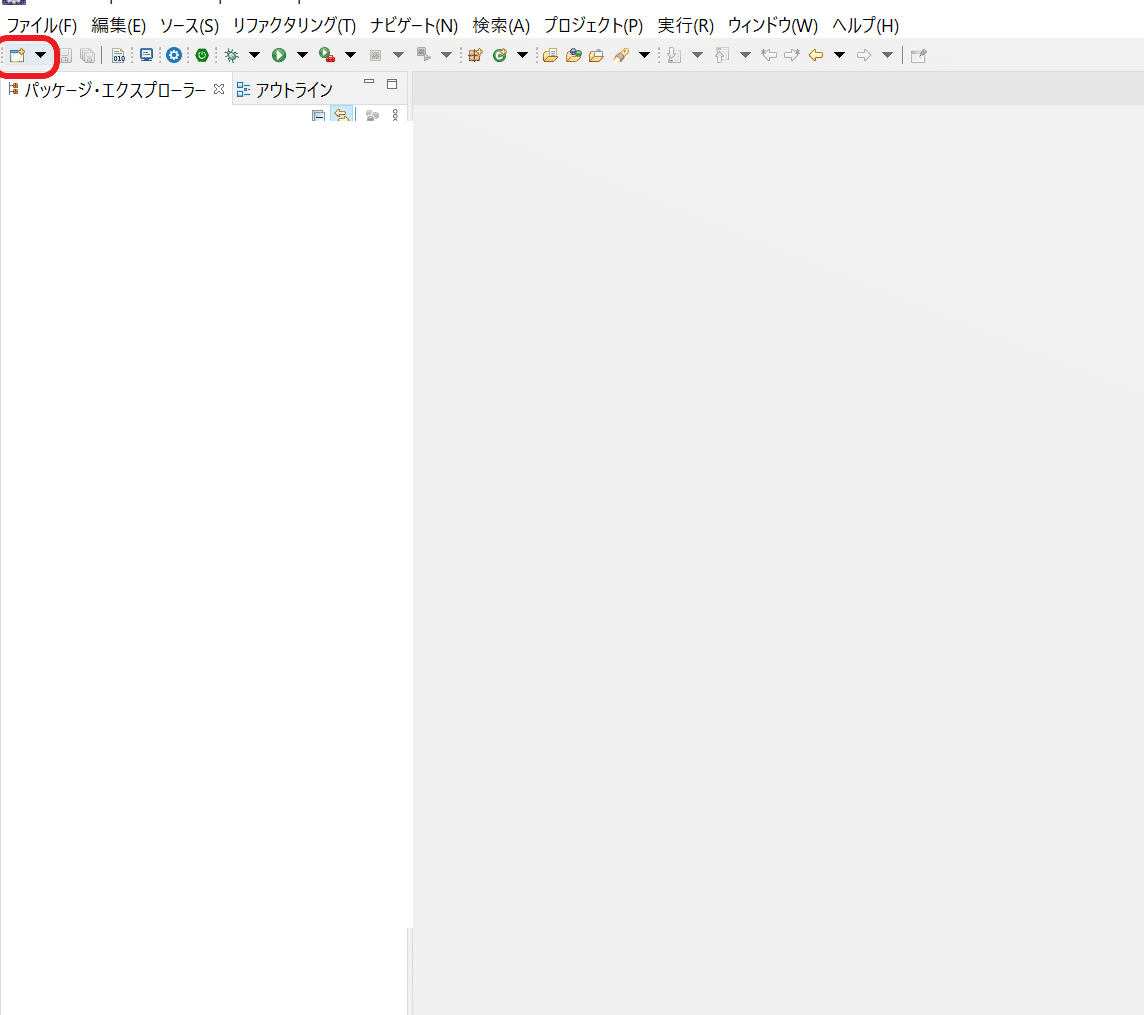Click the New Java Class icon
Screen dimensions: 1144x1015
point(500,55)
